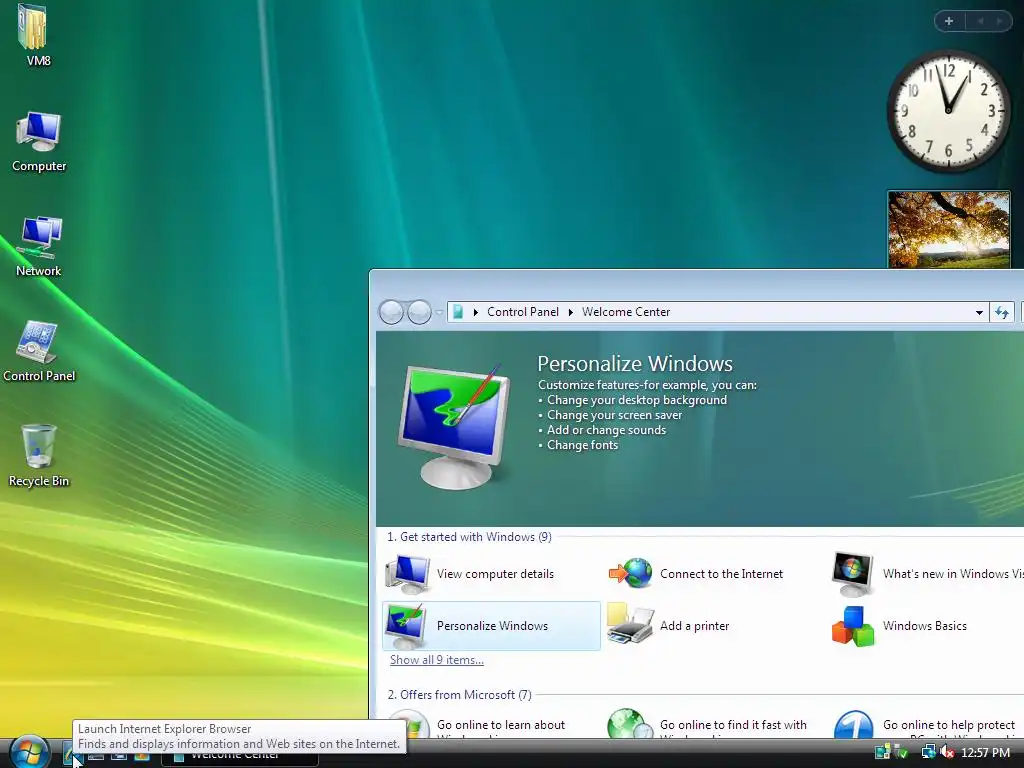Click the Change your screen saver bullet text
This screenshot has height=768, width=1024.
click(614, 415)
